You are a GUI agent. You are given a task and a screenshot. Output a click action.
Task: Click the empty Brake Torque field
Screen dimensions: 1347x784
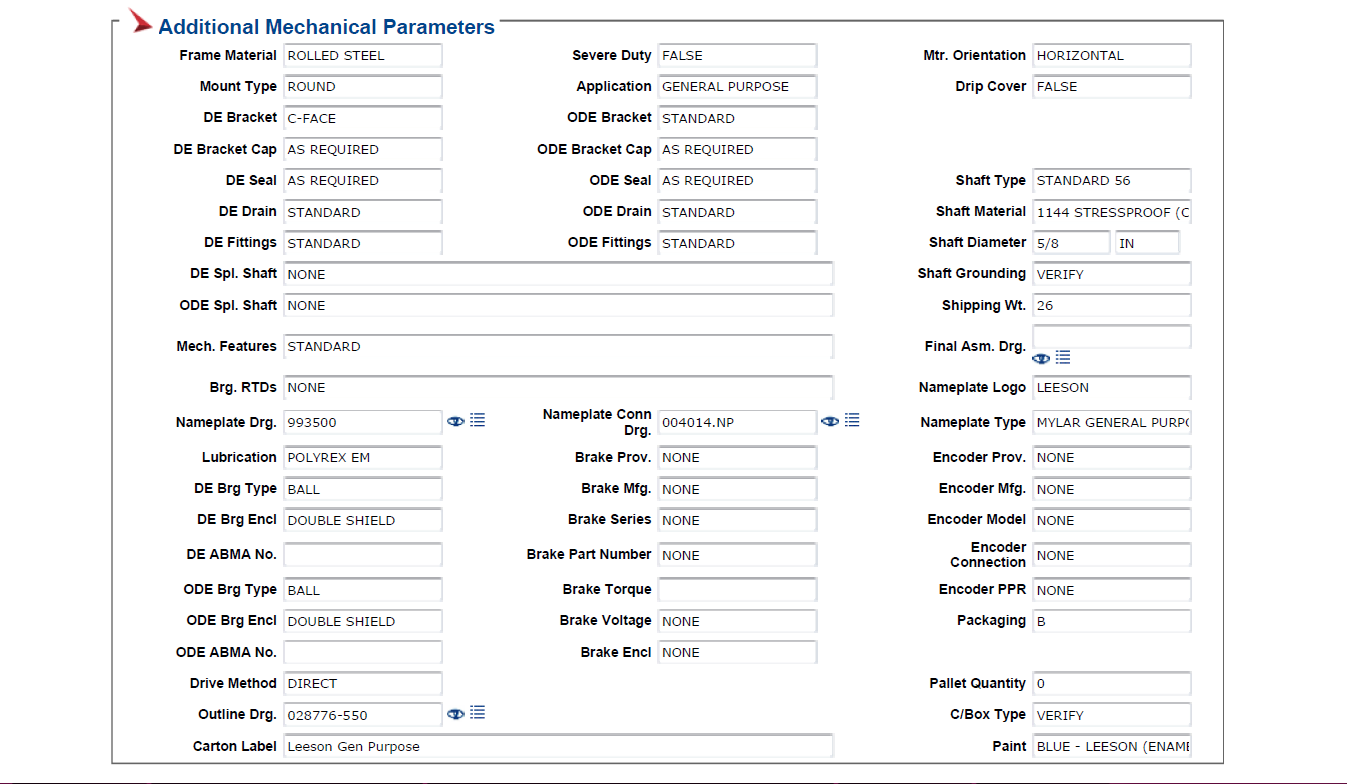pos(737,590)
